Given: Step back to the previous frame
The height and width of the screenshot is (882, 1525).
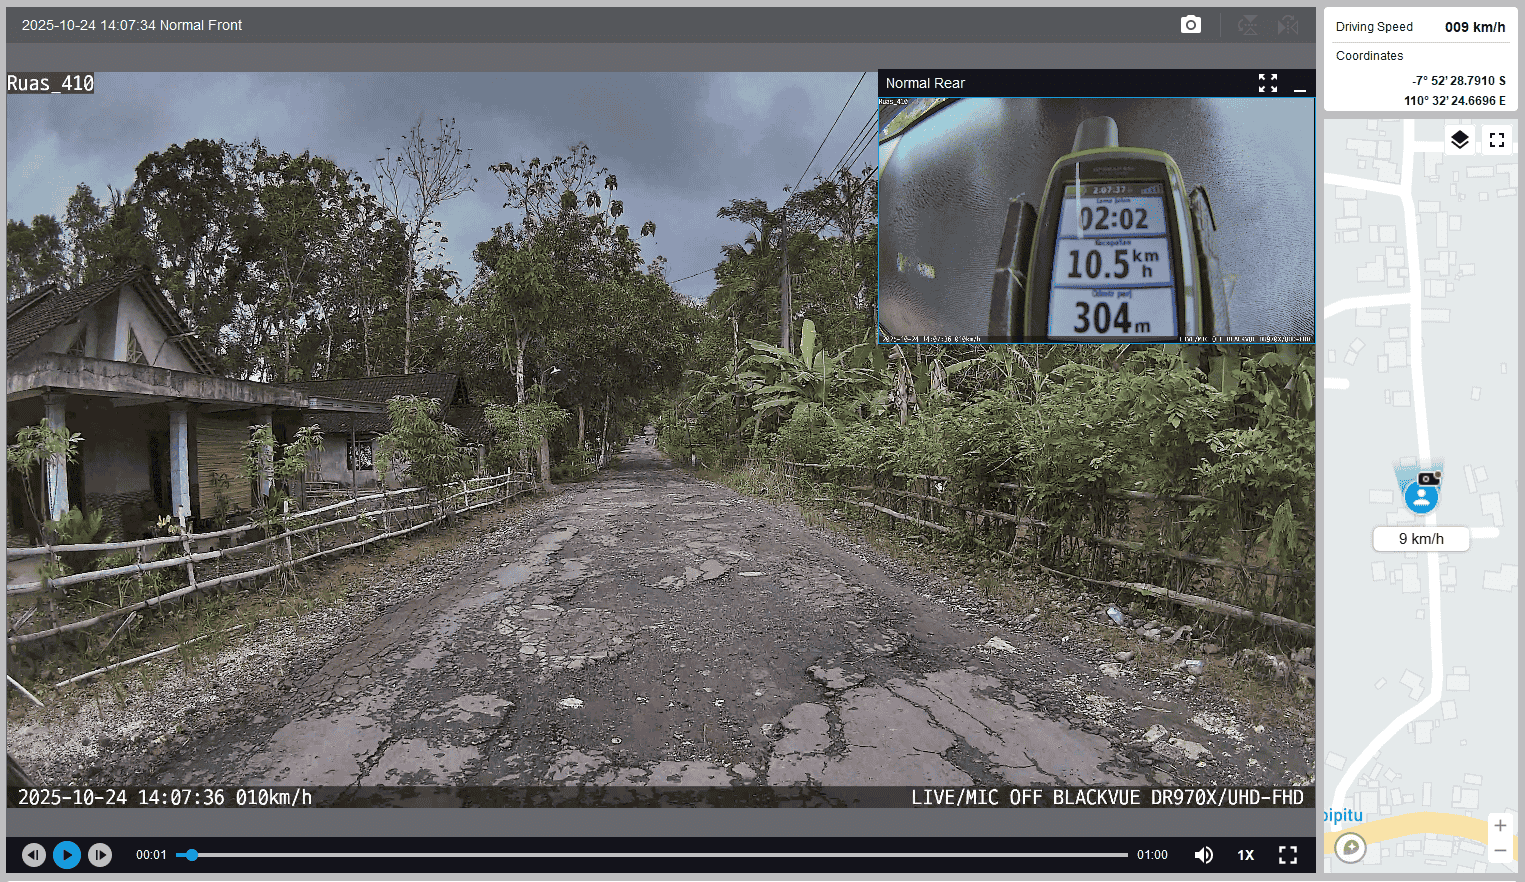Looking at the screenshot, I should point(34,855).
